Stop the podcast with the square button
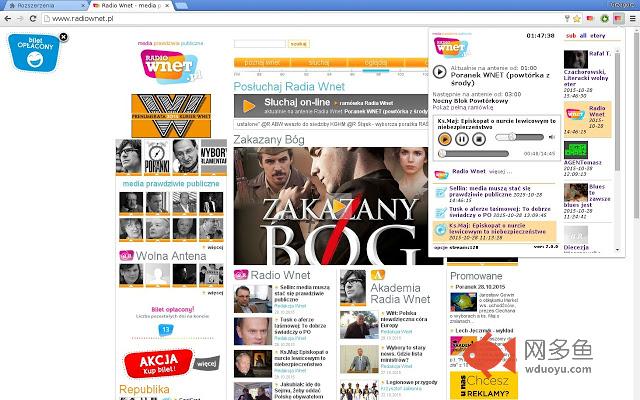 coord(478,139)
